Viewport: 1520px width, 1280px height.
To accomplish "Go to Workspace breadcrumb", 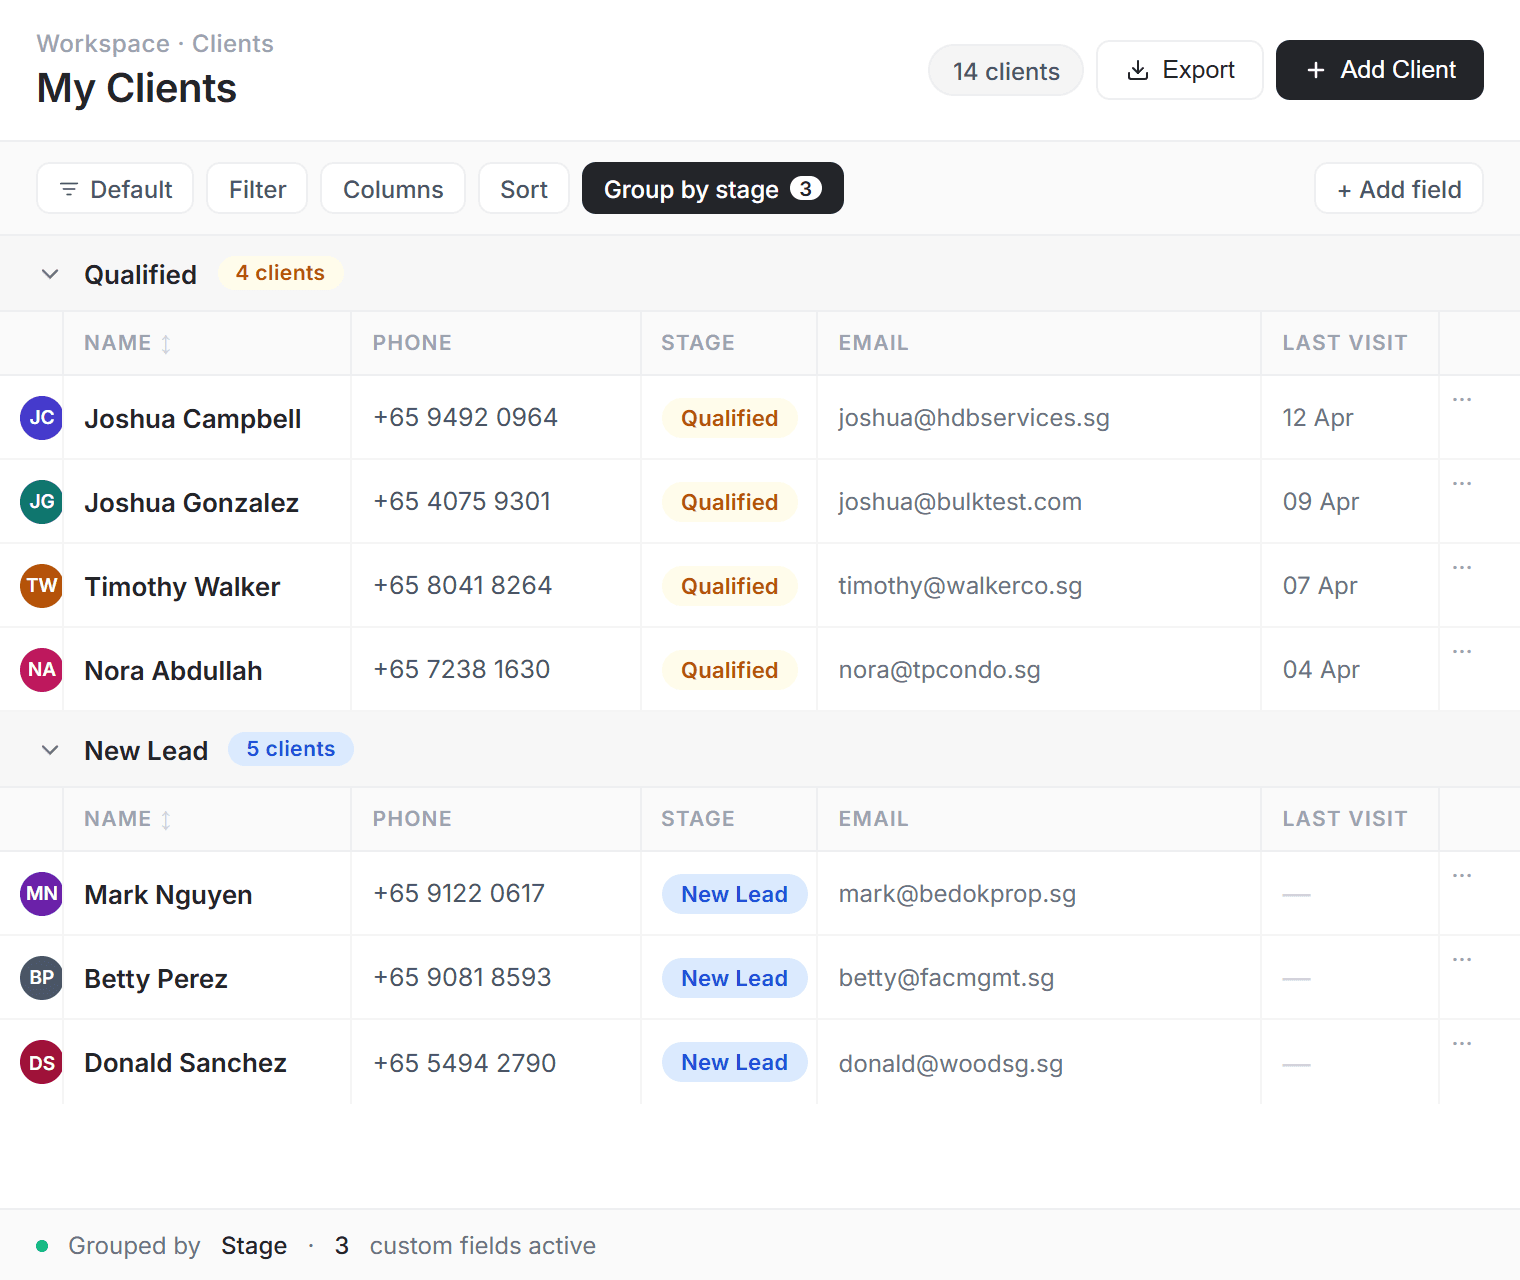I will (x=103, y=44).
